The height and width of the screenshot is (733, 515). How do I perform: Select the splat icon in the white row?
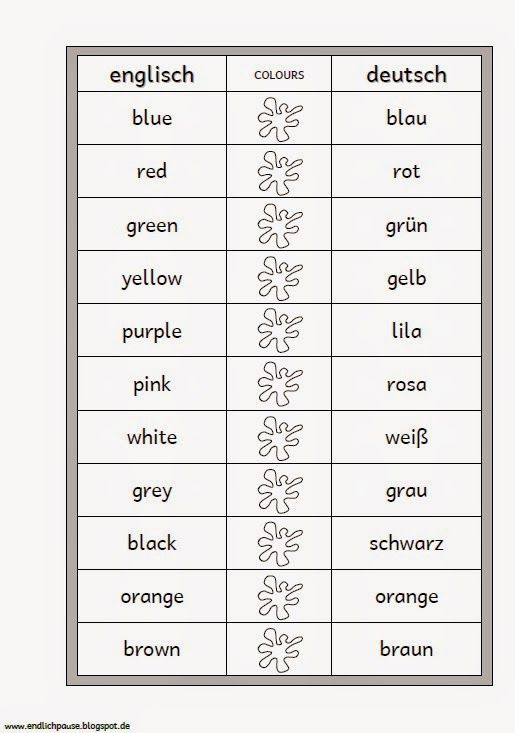click(279, 438)
